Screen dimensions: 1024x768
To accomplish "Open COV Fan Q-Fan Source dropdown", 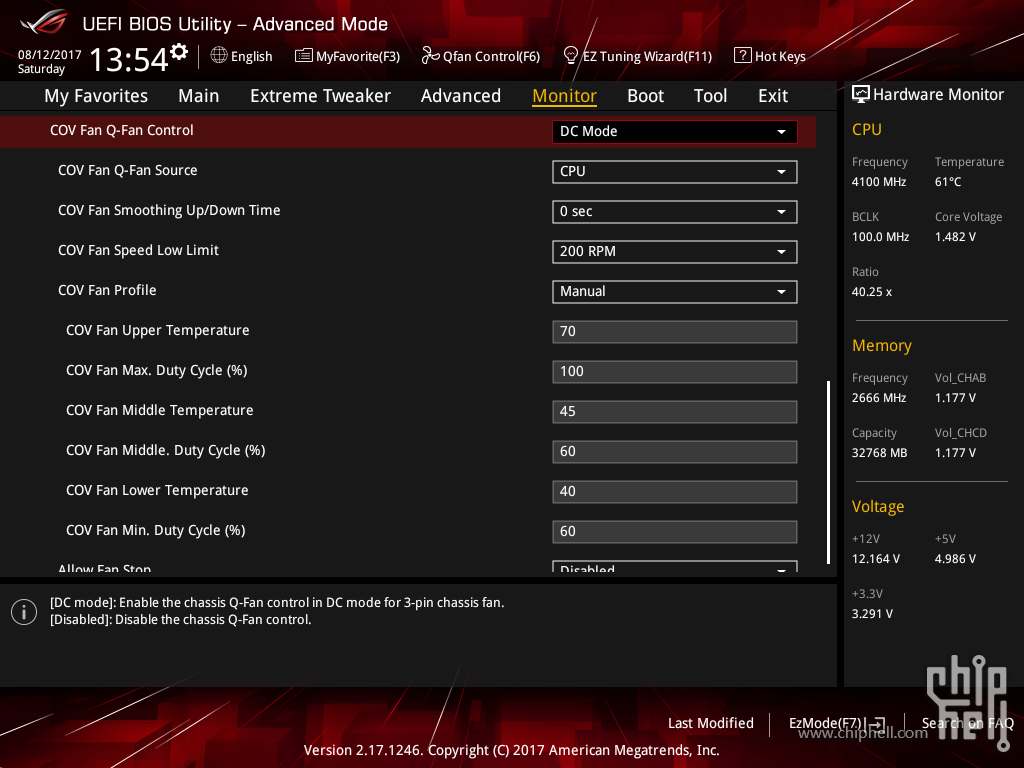I will point(675,172).
